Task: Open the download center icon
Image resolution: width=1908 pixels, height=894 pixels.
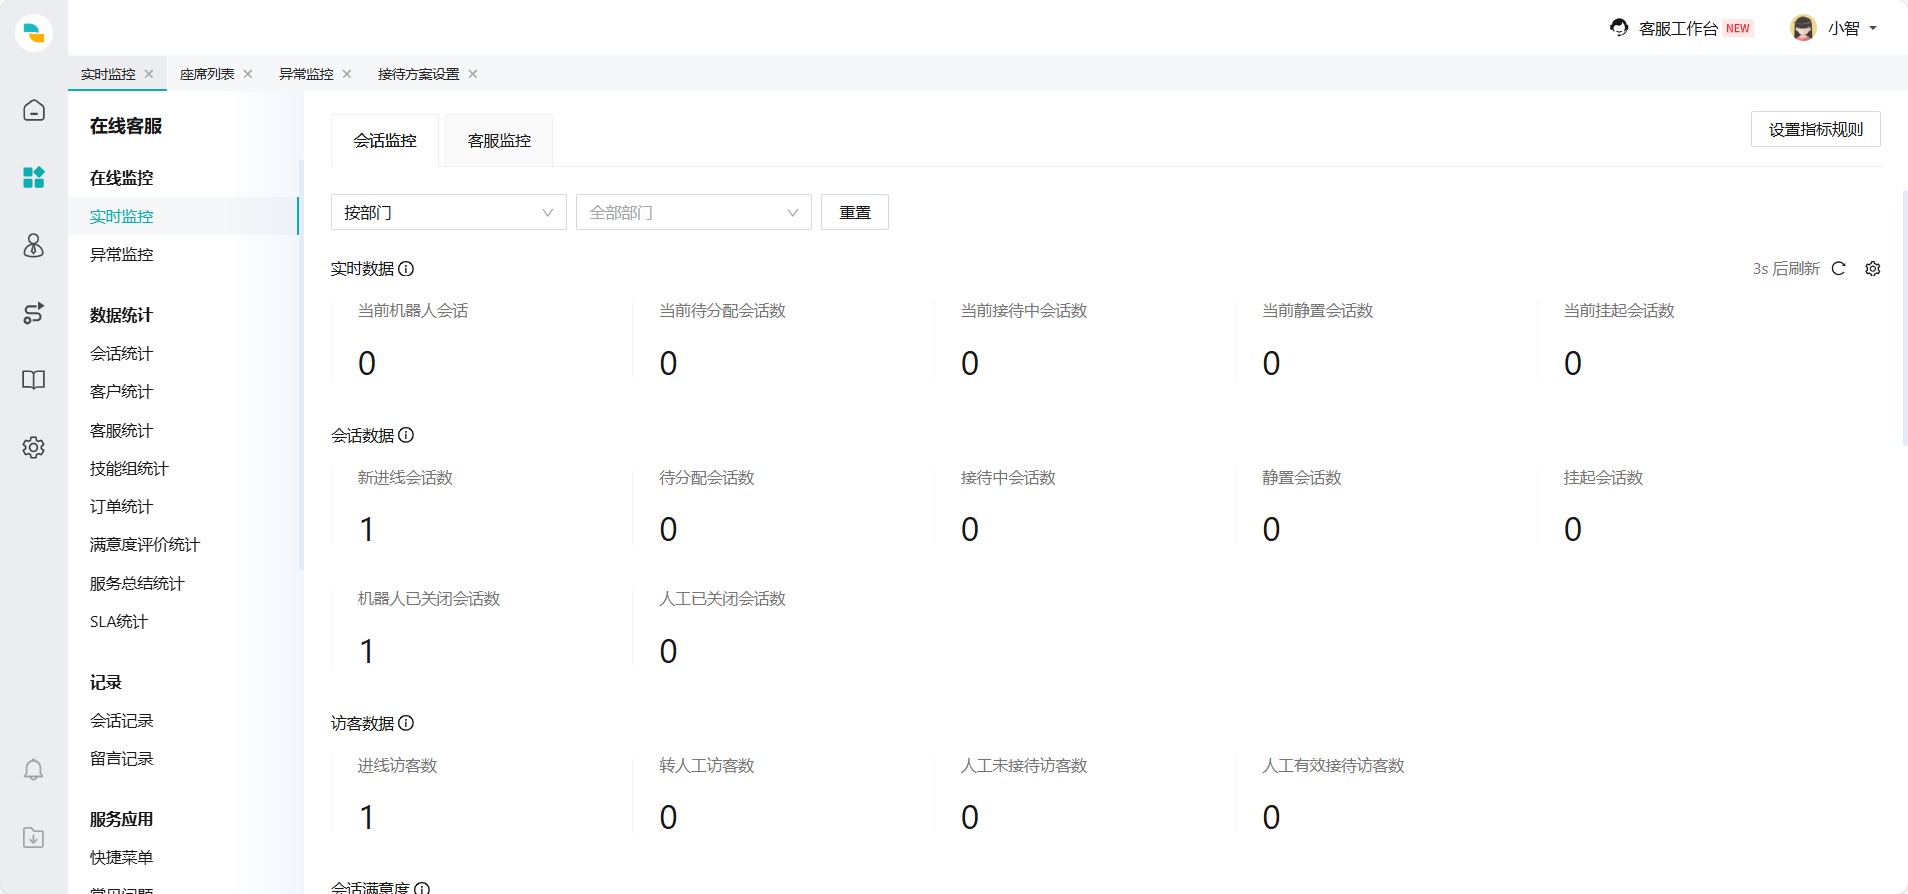Action: (34, 837)
